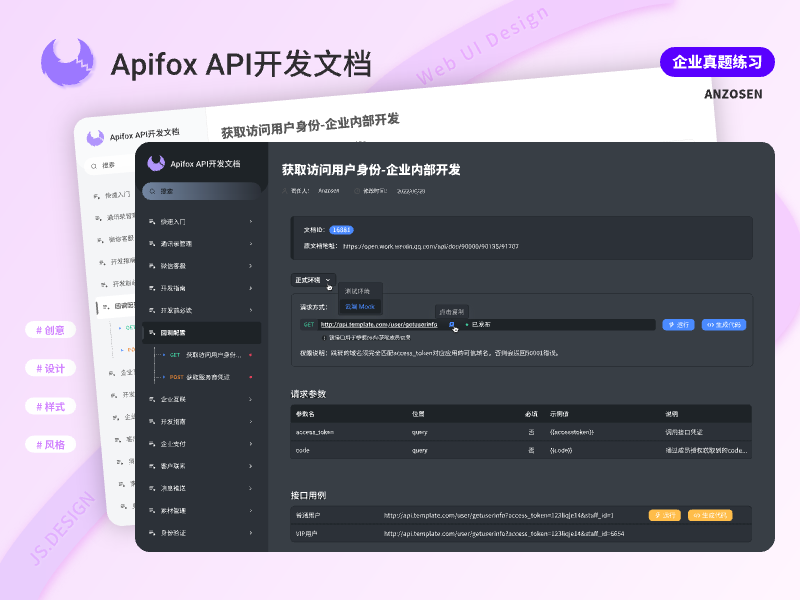Click the blue 生成代码 button
The width and height of the screenshot is (800, 600).
(724, 324)
